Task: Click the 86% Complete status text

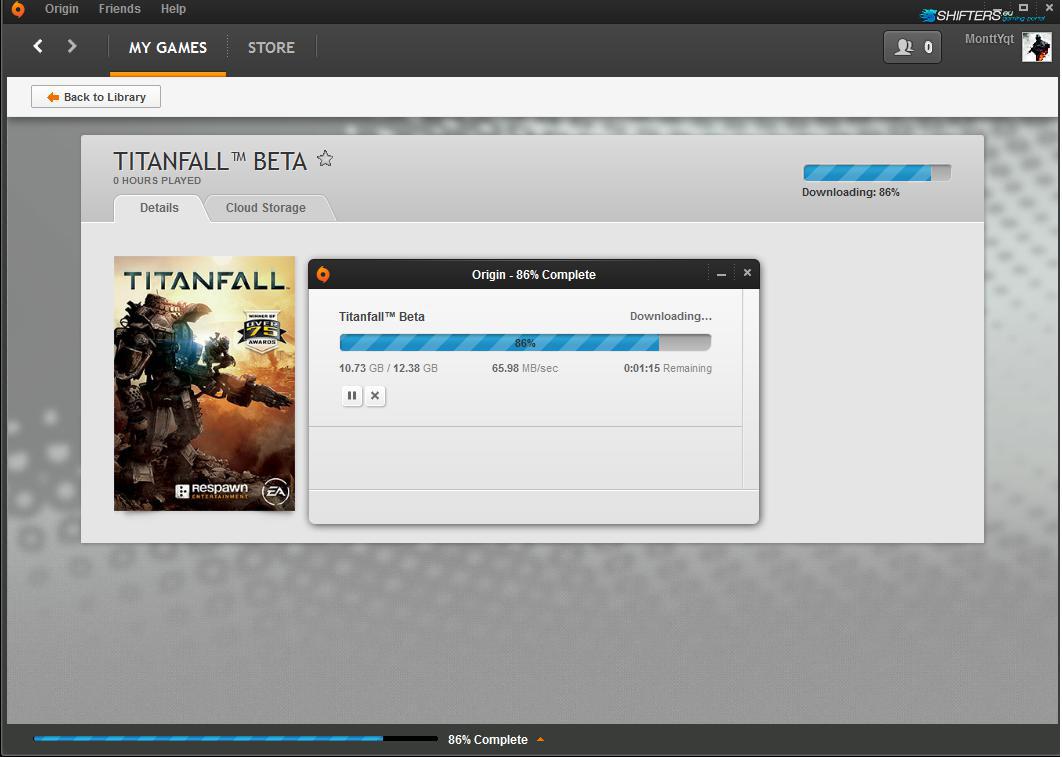Action: tap(488, 739)
